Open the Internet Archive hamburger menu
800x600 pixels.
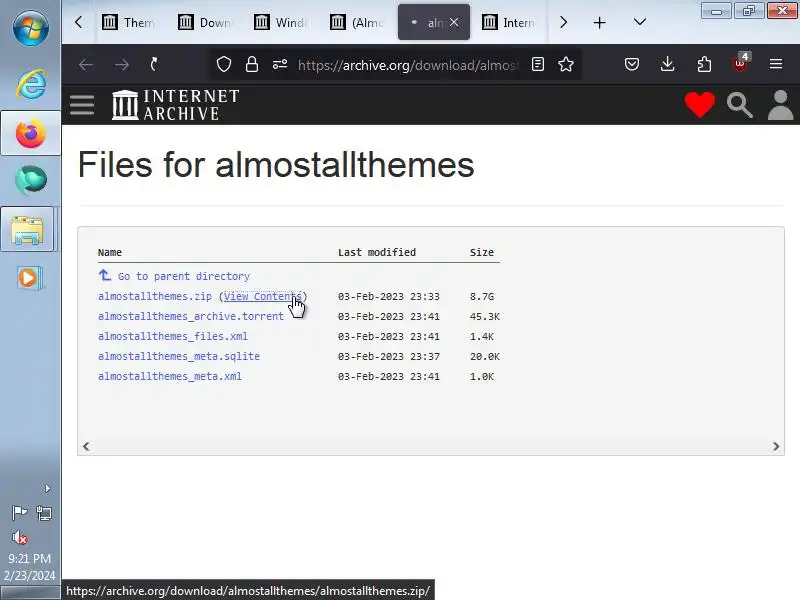pos(82,105)
